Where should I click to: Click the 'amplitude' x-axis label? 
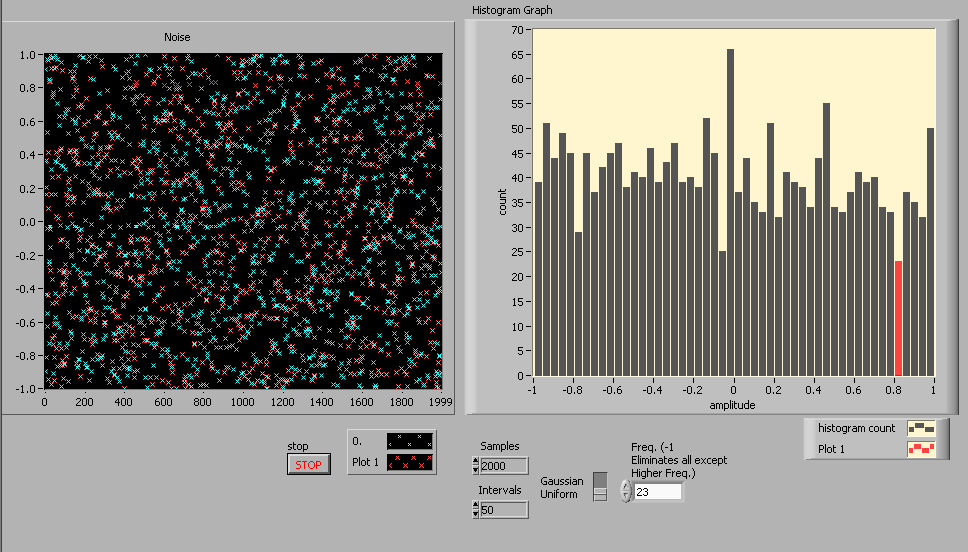pyautogui.click(x=732, y=405)
